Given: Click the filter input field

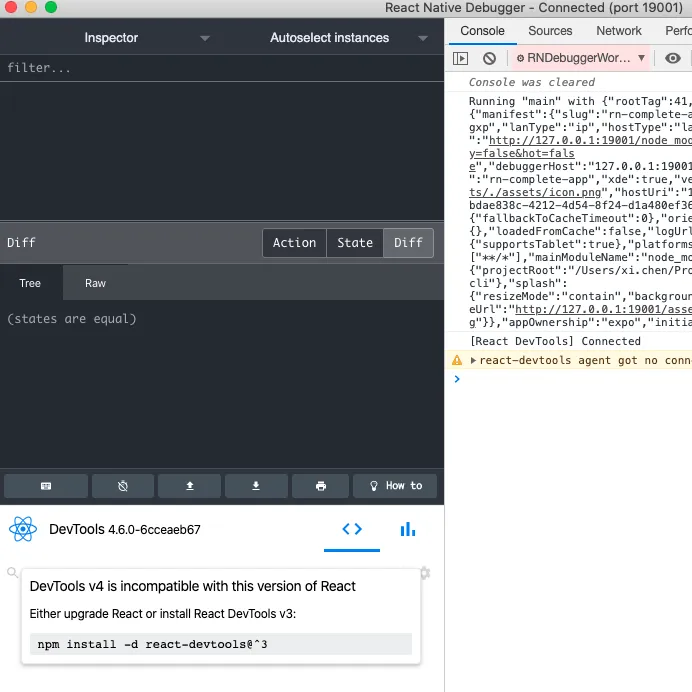Looking at the screenshot, I should (x=222, y=68).
